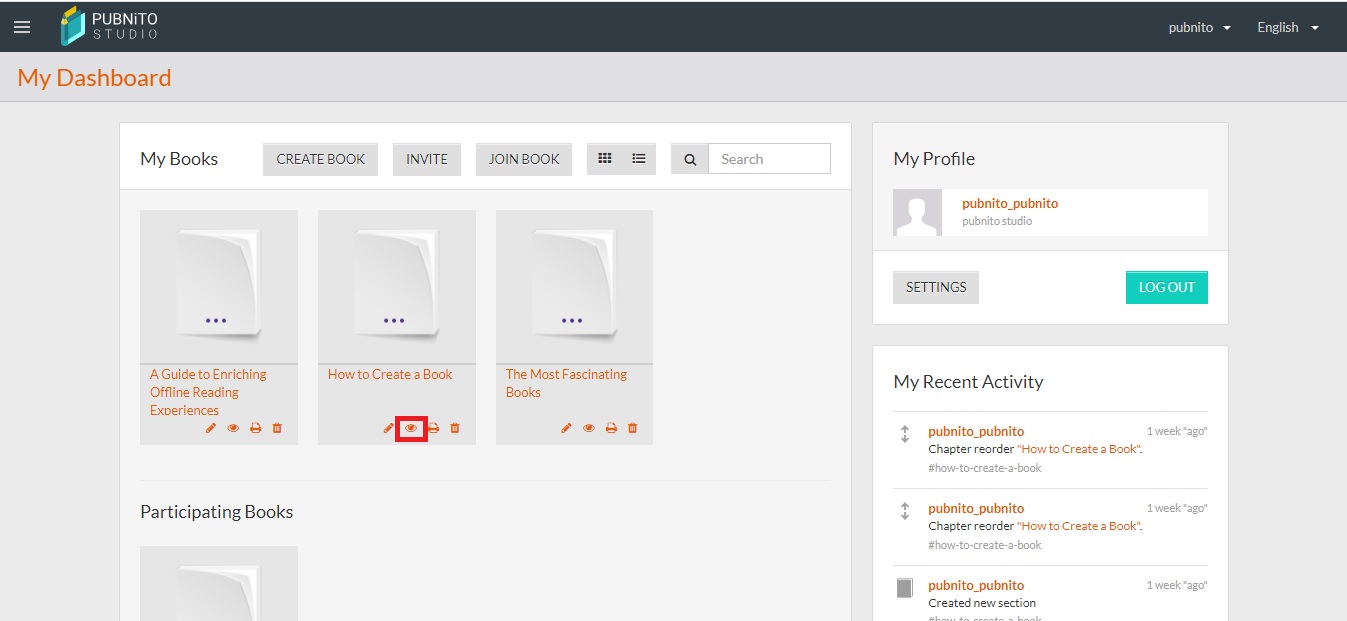Click inside the Search books field
1347x621 pixels.
point(769,159)
